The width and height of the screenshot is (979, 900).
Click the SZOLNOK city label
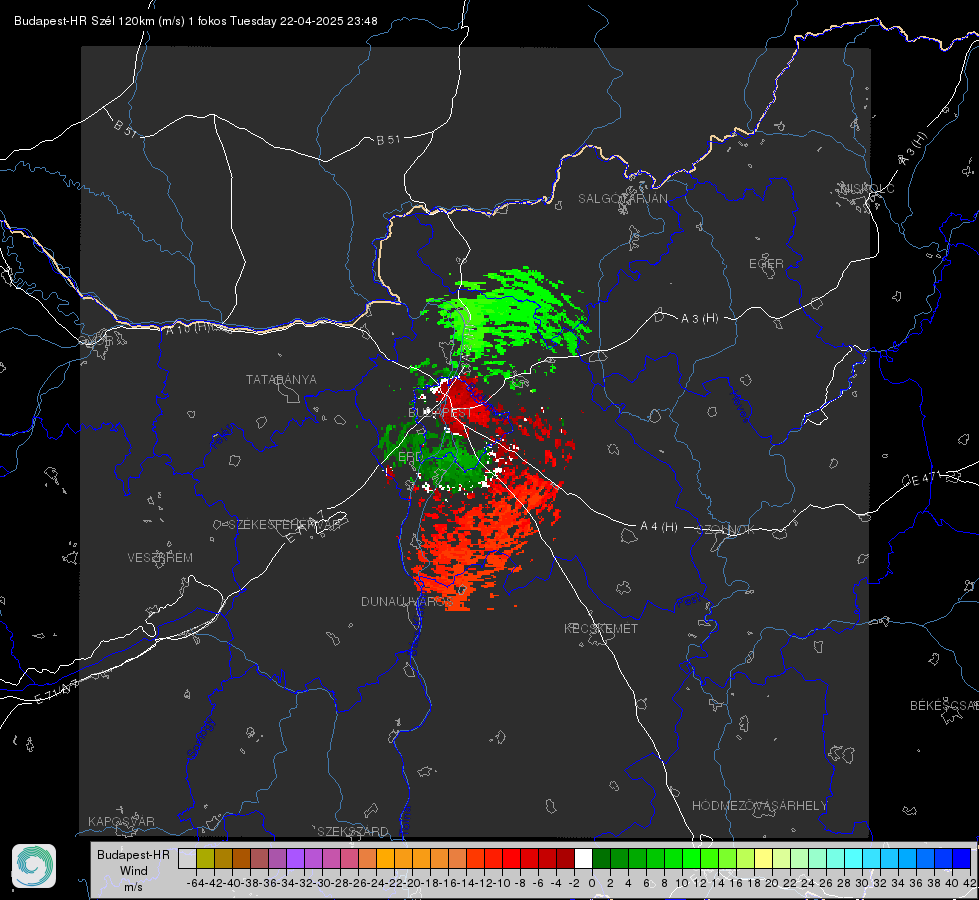point(727,530)
